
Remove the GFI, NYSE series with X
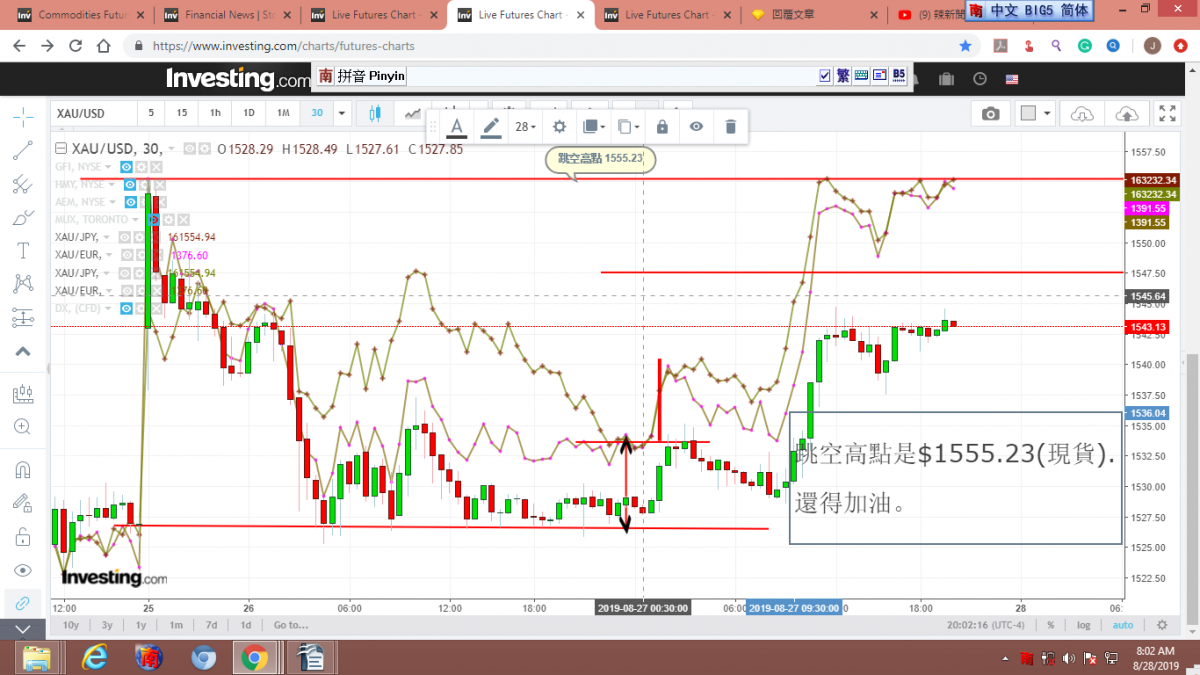point(156,166)
